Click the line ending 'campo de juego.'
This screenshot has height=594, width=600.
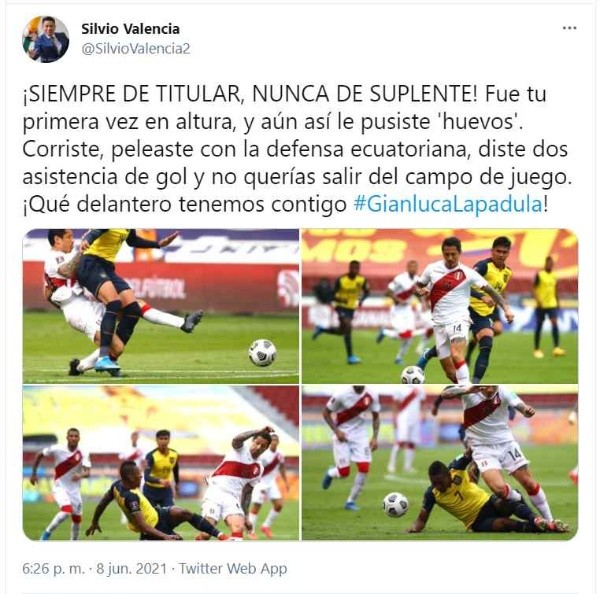pos(297,177)
